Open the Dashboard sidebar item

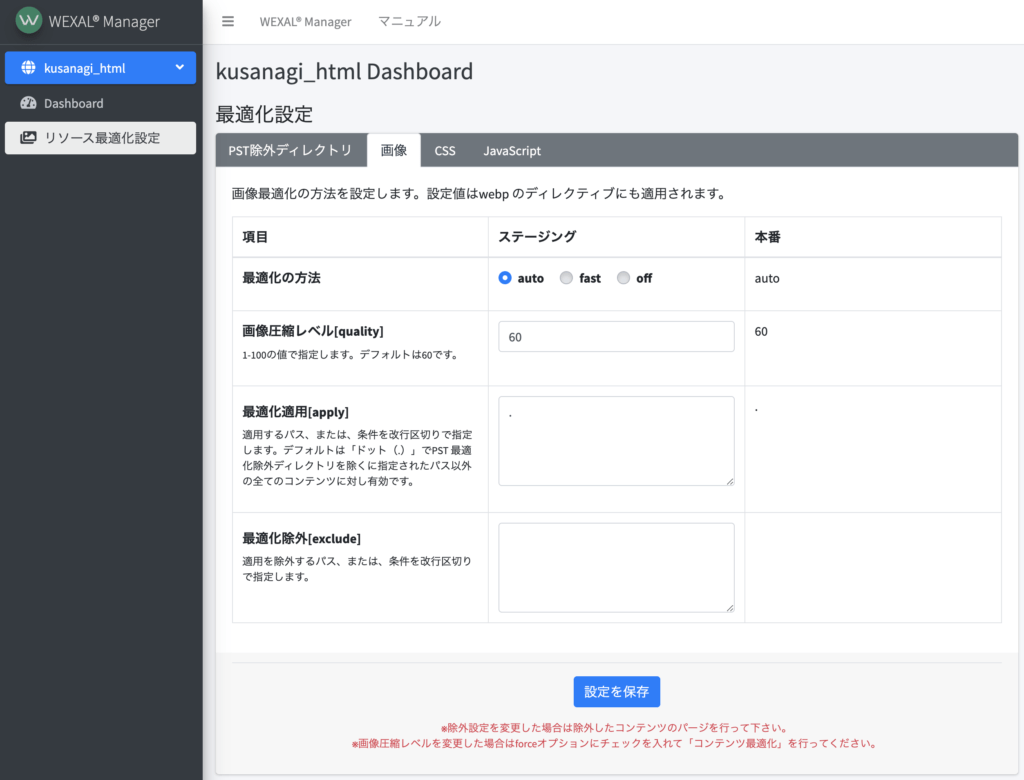(101, 103)
